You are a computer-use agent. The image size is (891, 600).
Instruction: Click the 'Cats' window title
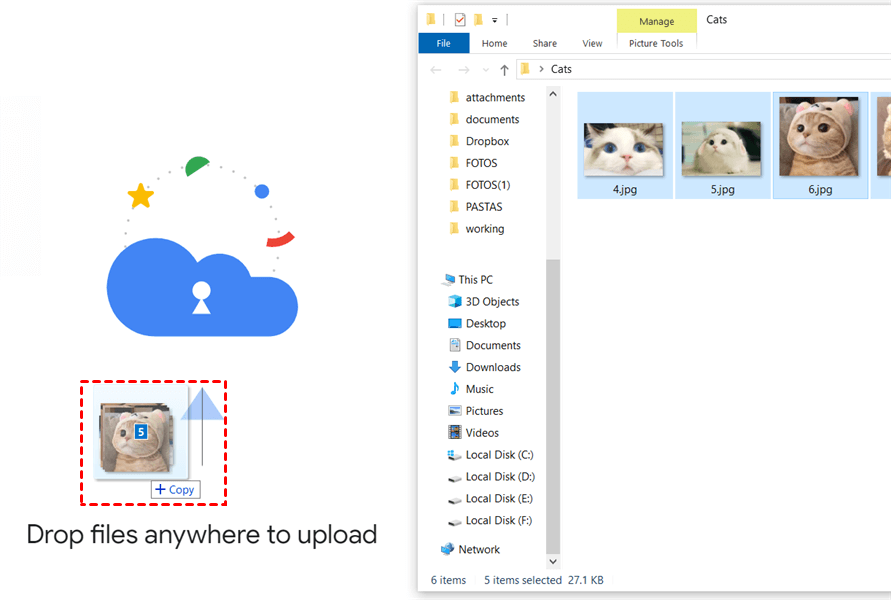tap(717, 20)
